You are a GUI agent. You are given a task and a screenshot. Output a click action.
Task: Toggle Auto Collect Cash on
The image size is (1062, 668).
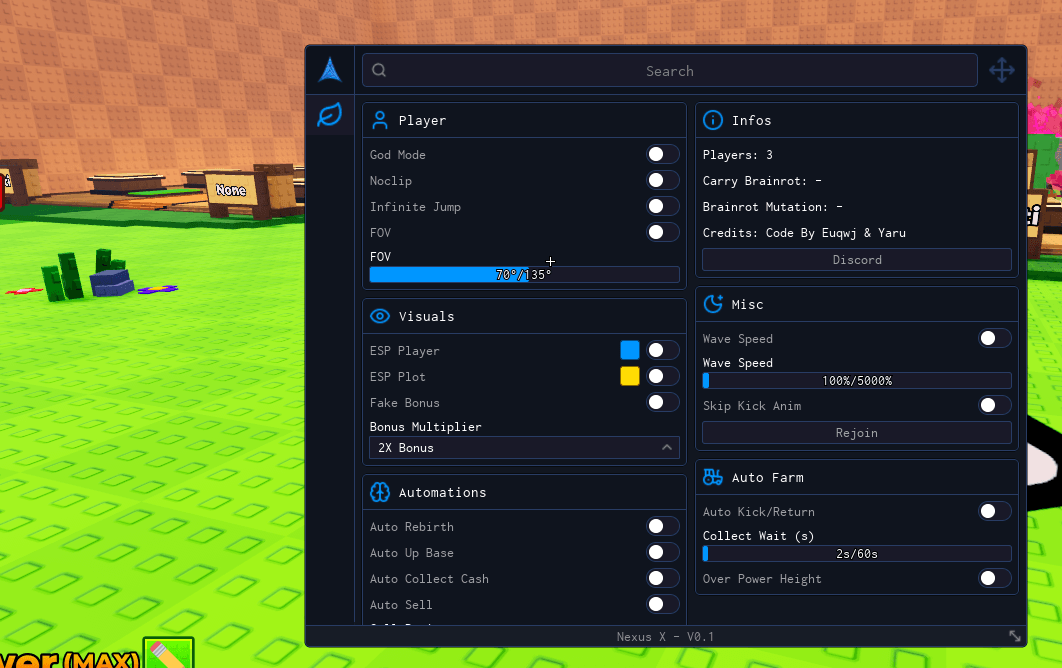pos(662,578)
